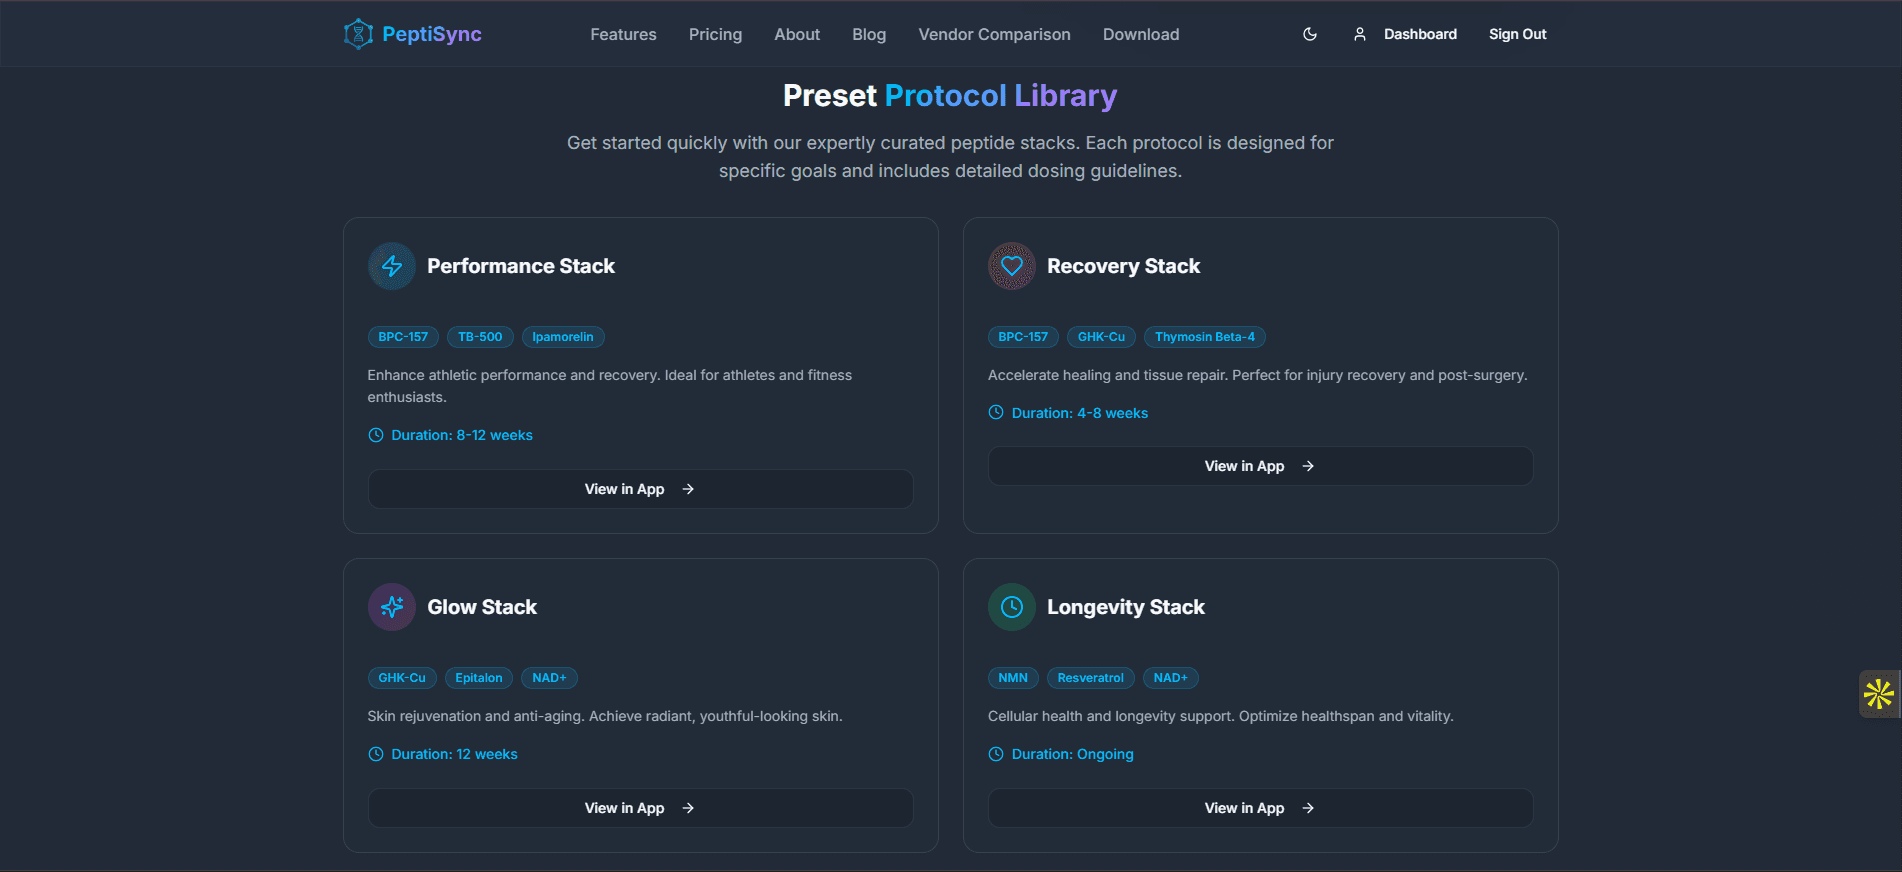
Task: Click the Glow Stack sparkle icon
Action: (392, 607)
